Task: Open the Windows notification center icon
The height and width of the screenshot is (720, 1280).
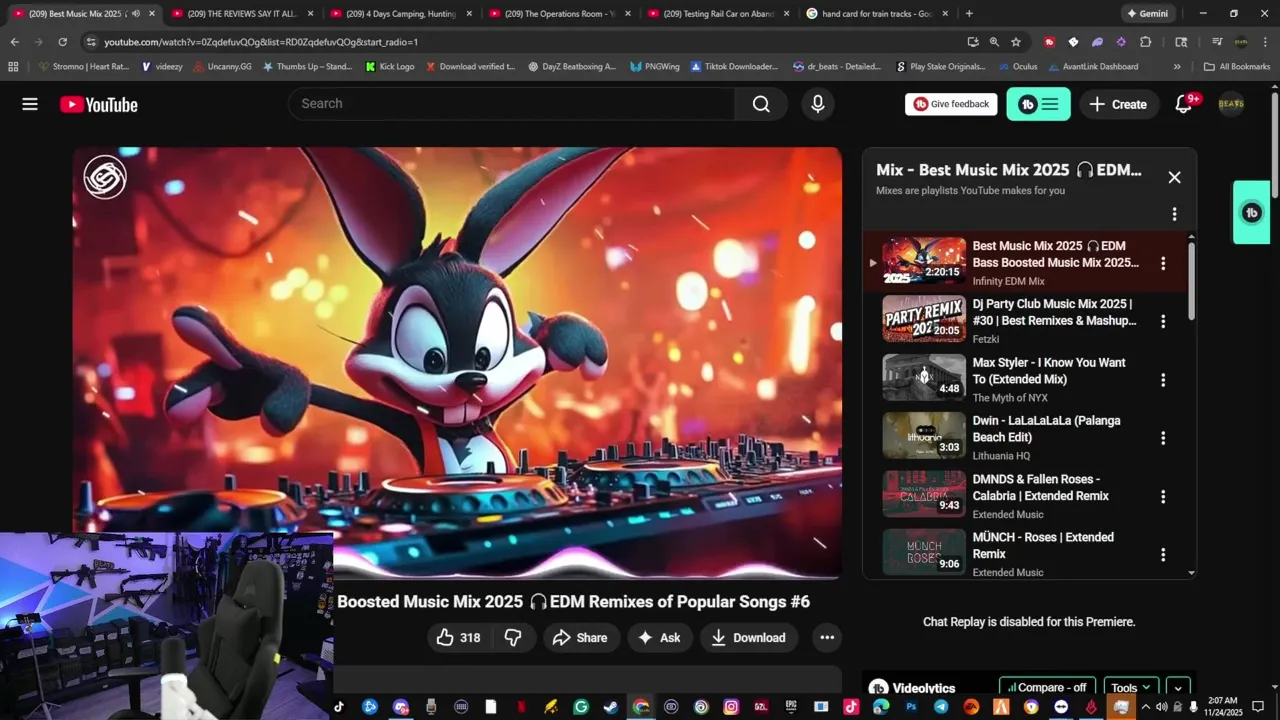Action: [1259, 707]
